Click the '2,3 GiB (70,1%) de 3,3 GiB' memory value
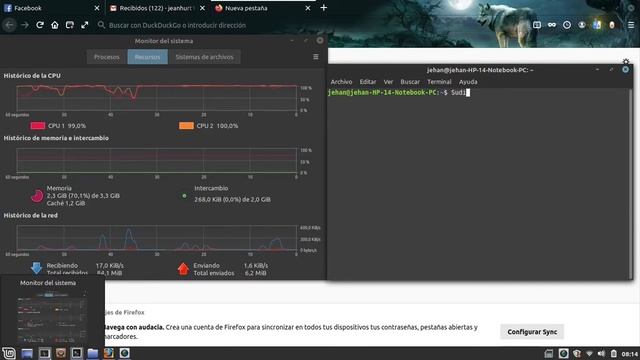Viewport: 640px width, 360px height. pyautogui.click(x=83, y=196)
